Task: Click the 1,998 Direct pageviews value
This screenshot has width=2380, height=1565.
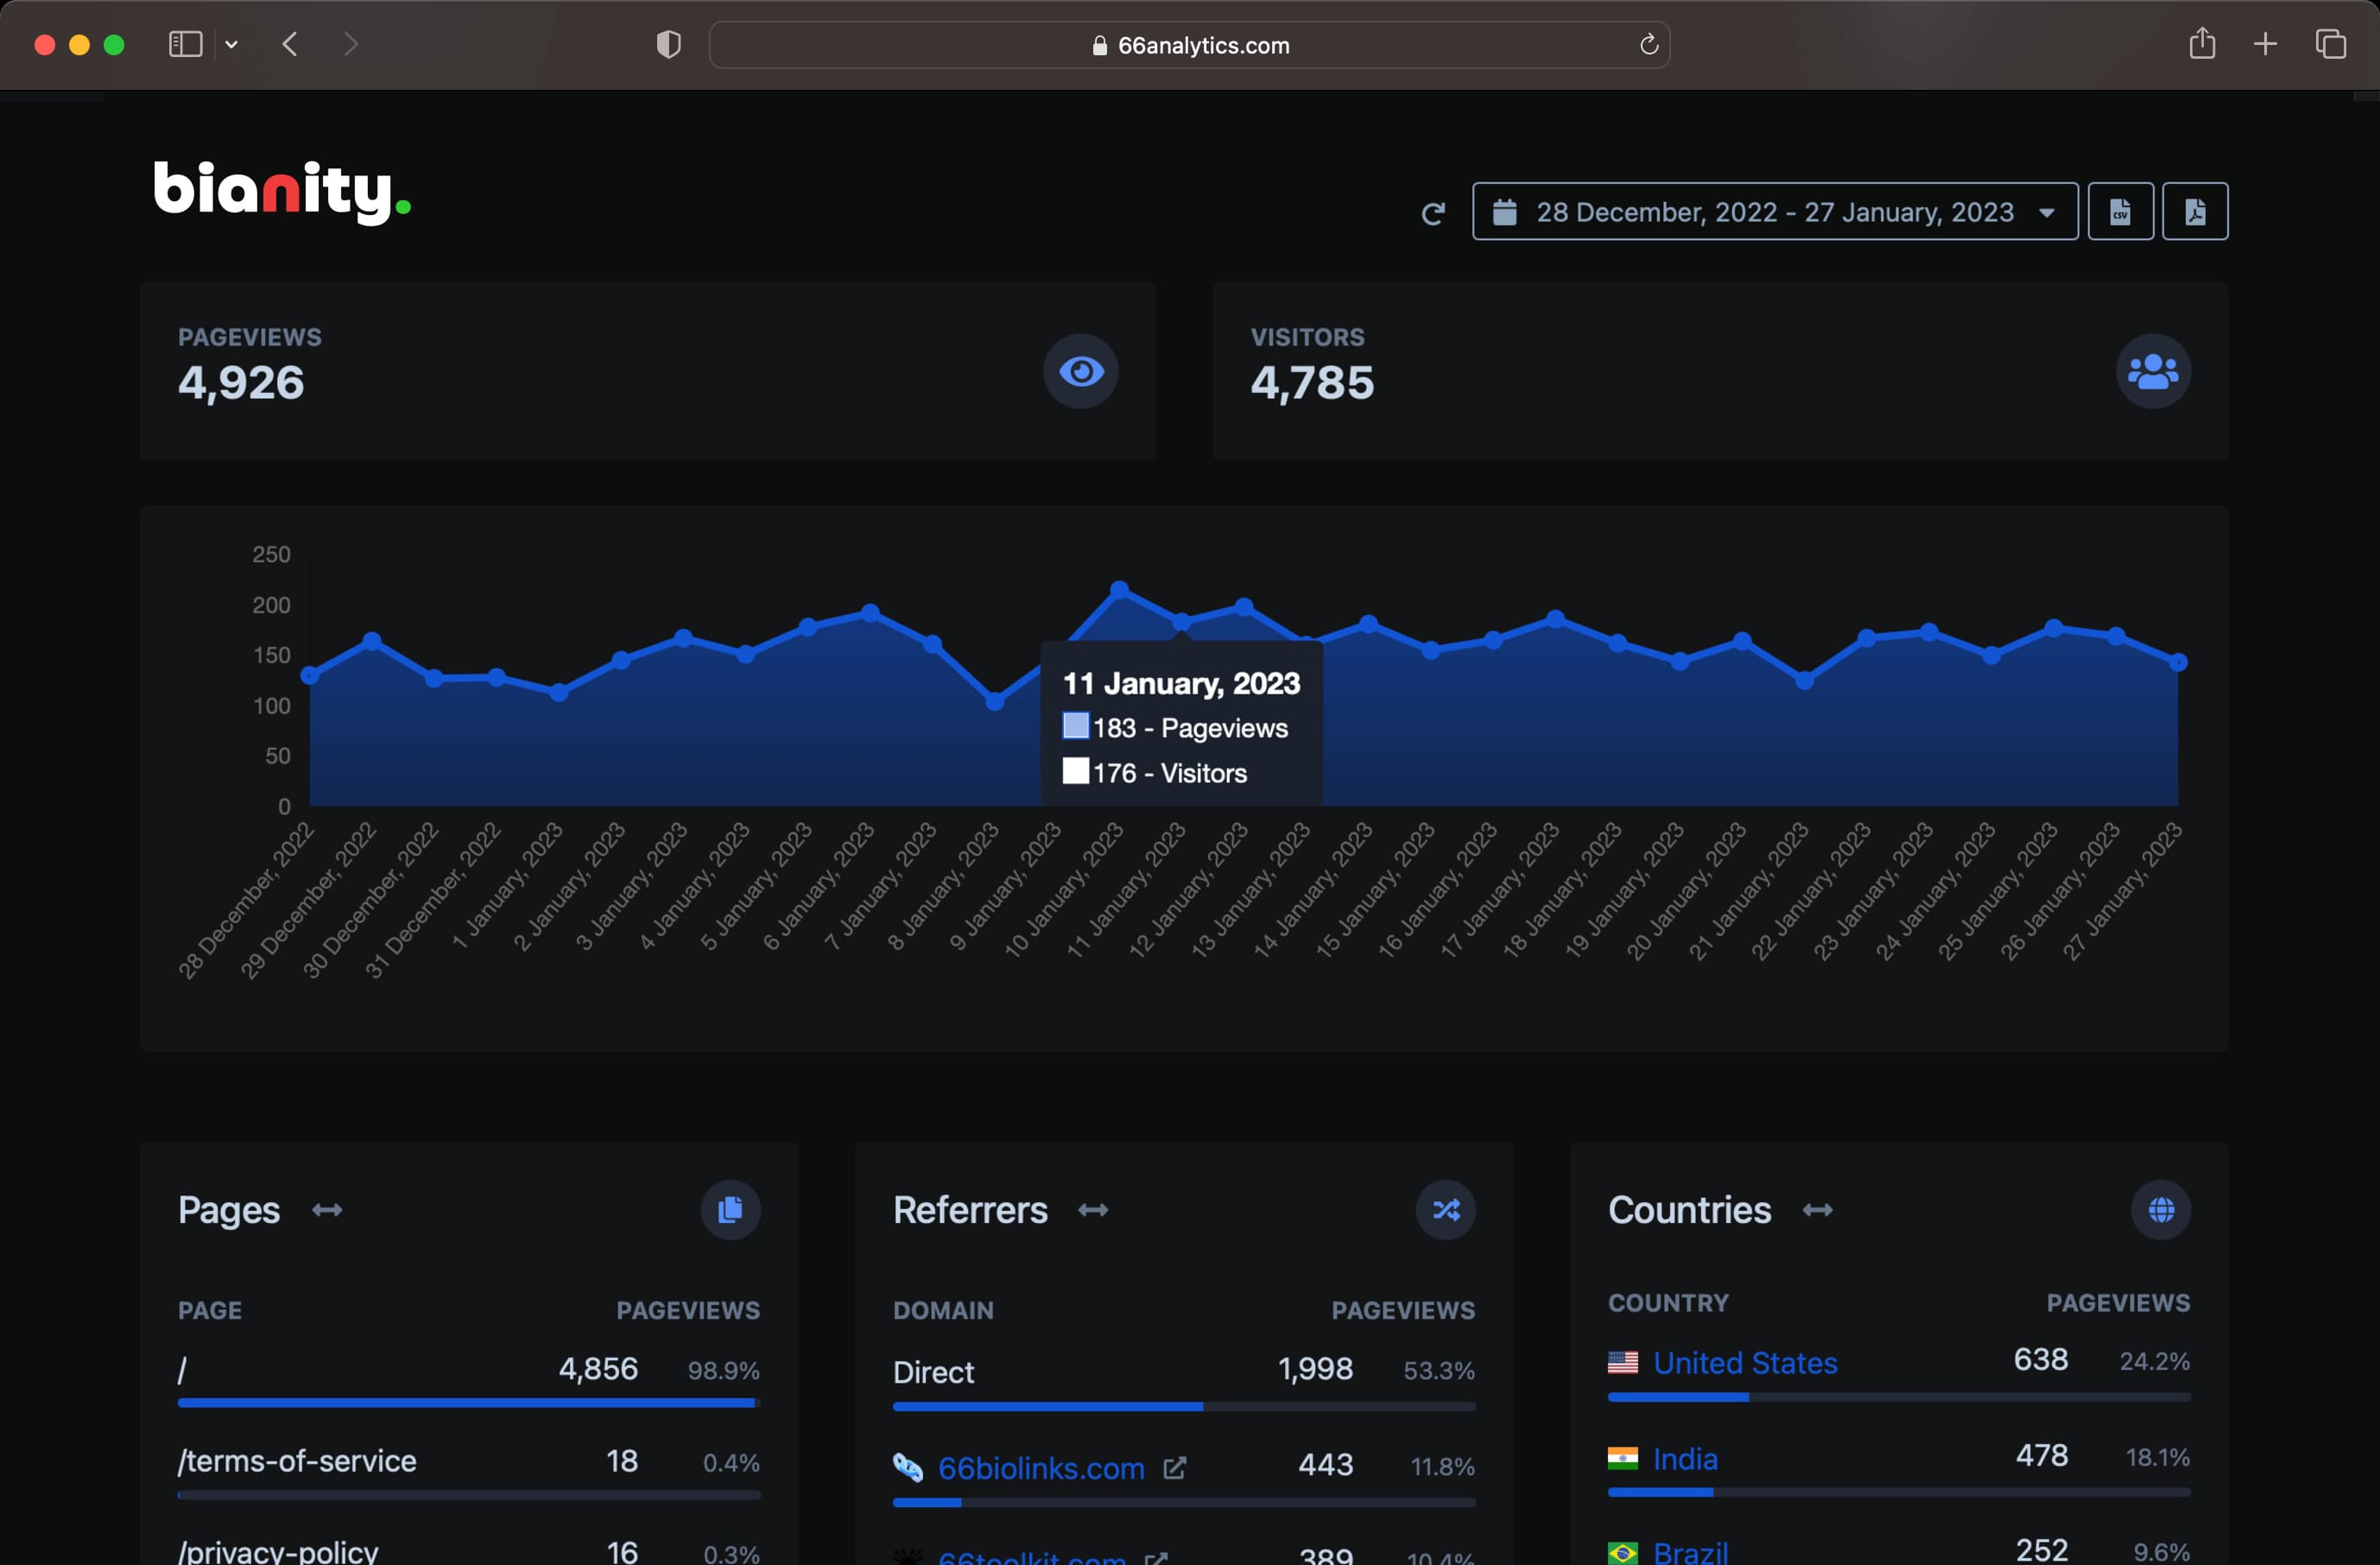Action: (1315, 1368)
